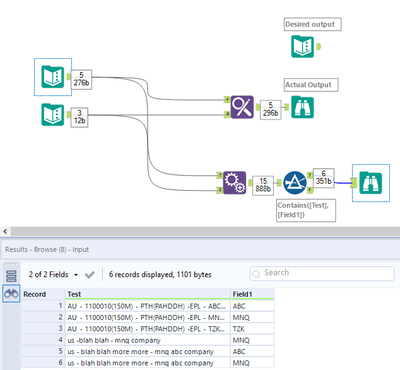
Task: Select Field1 cell MNQ in record 2
Action: coord(252,317)
